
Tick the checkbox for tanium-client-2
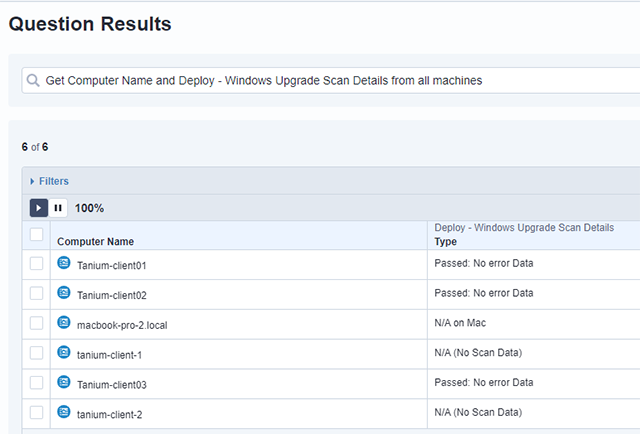pos(37,412)
